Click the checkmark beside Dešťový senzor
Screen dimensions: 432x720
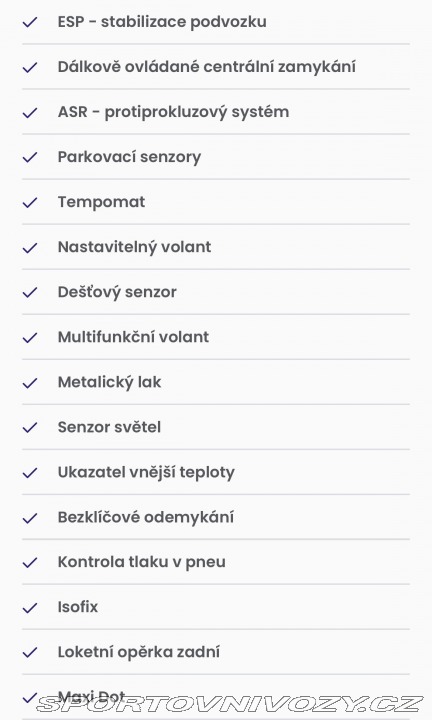(30, 292)
